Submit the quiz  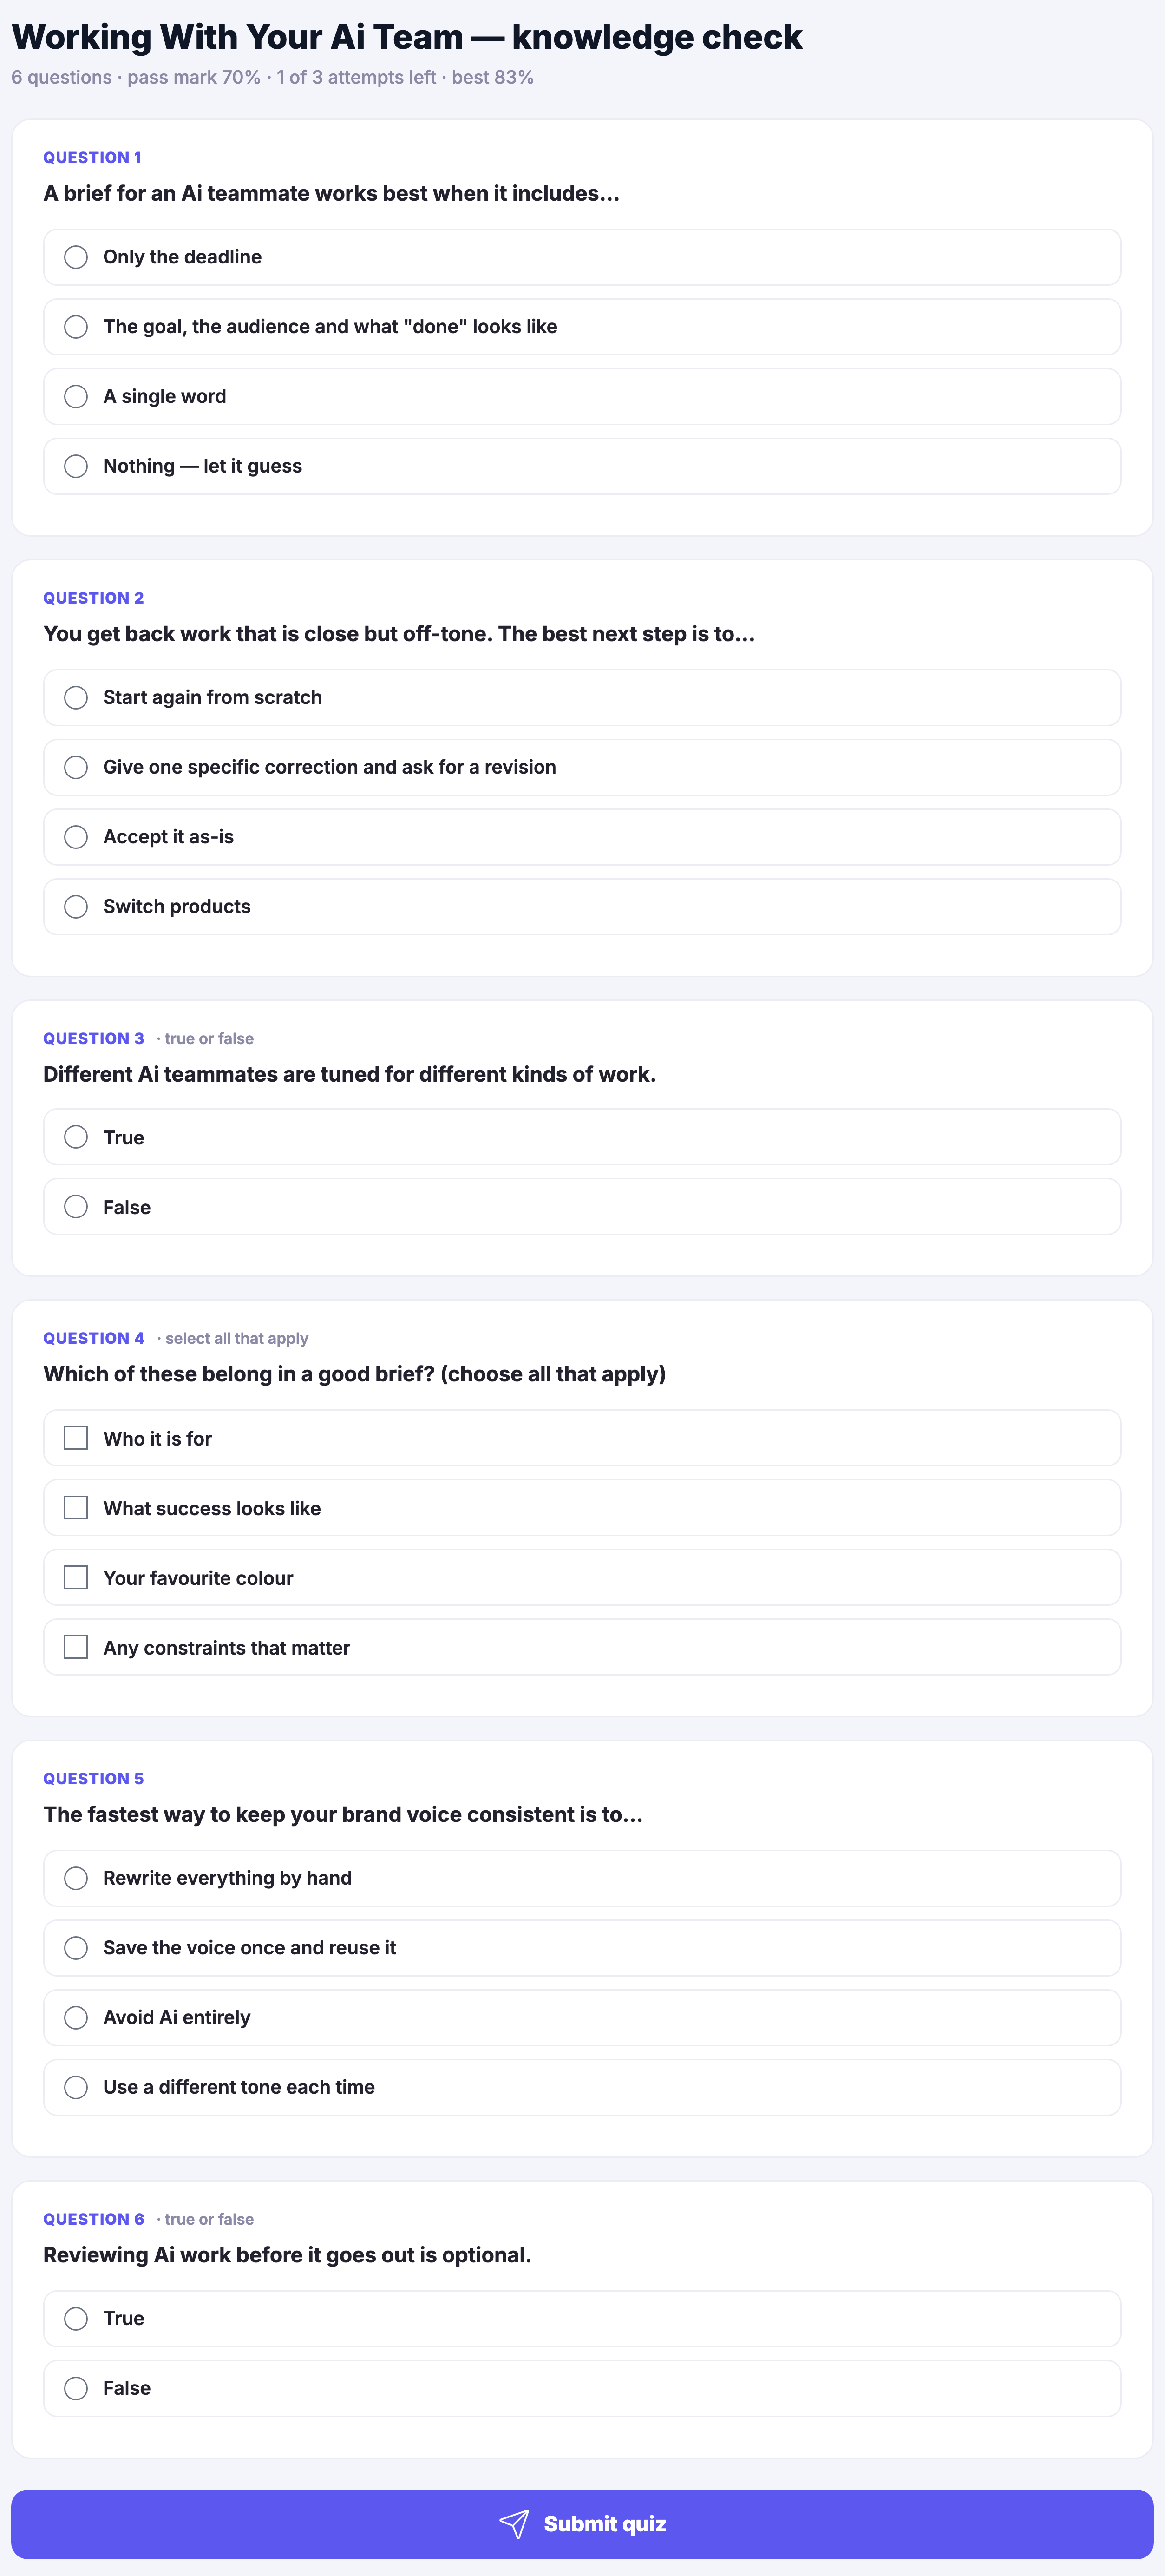[582, 2524]
